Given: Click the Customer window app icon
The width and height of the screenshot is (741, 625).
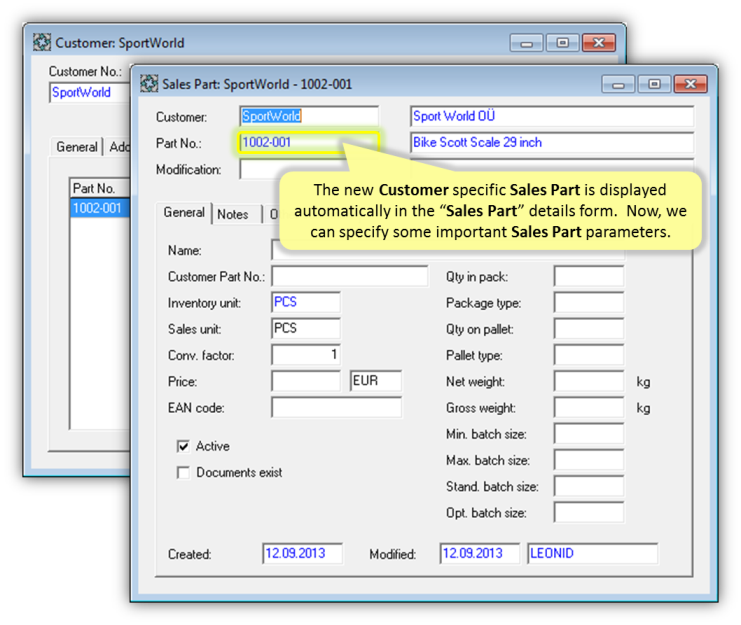Looking at the screenshot, I should click(42, 42).
